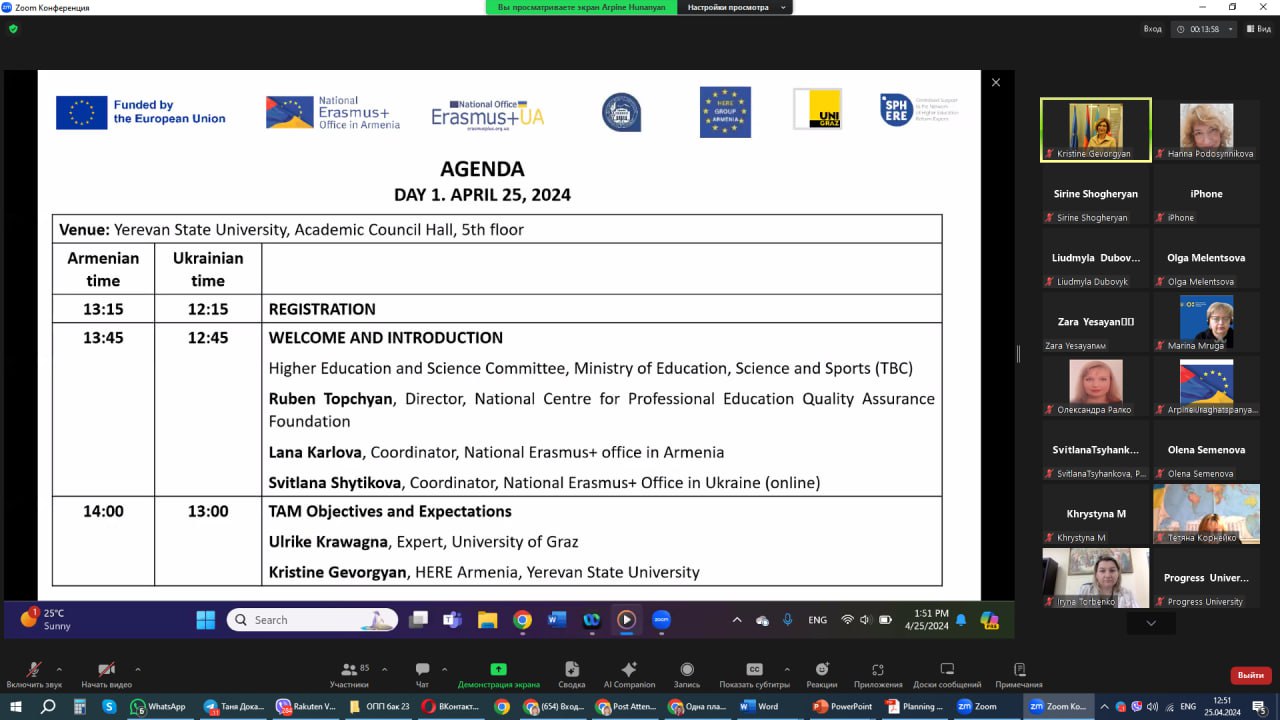Open the Реакции reactions icon

point(822,670)
